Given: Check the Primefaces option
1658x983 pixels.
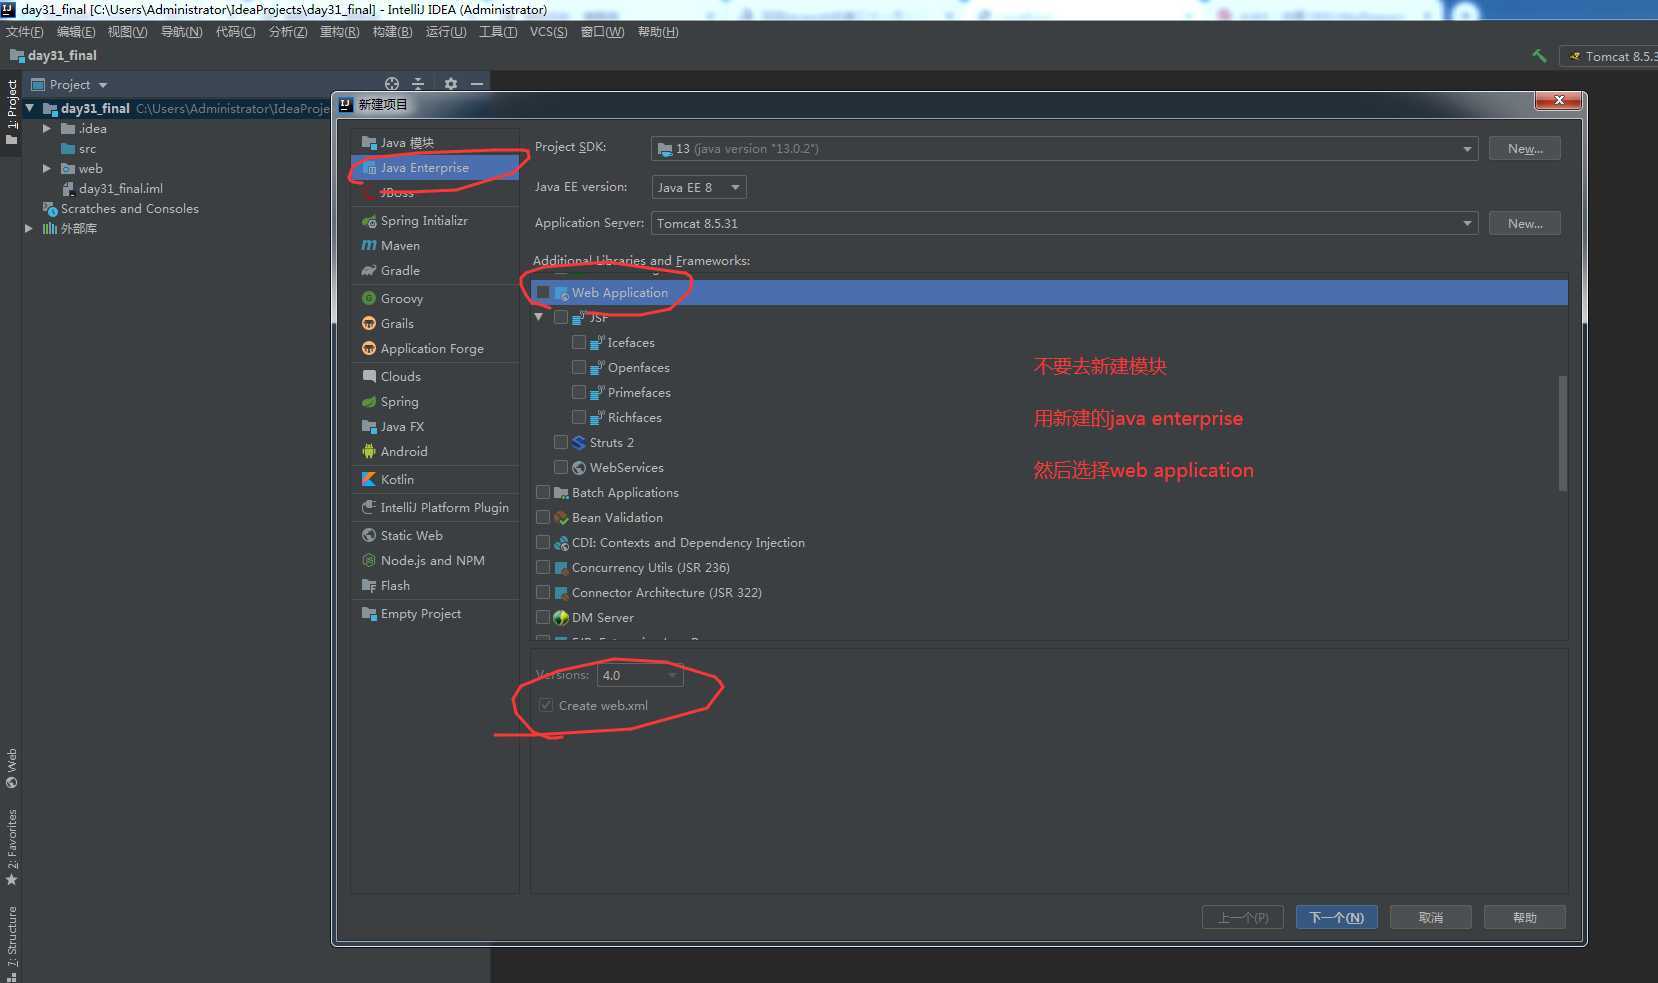Looking at the screenshot, I should point(579,392).
